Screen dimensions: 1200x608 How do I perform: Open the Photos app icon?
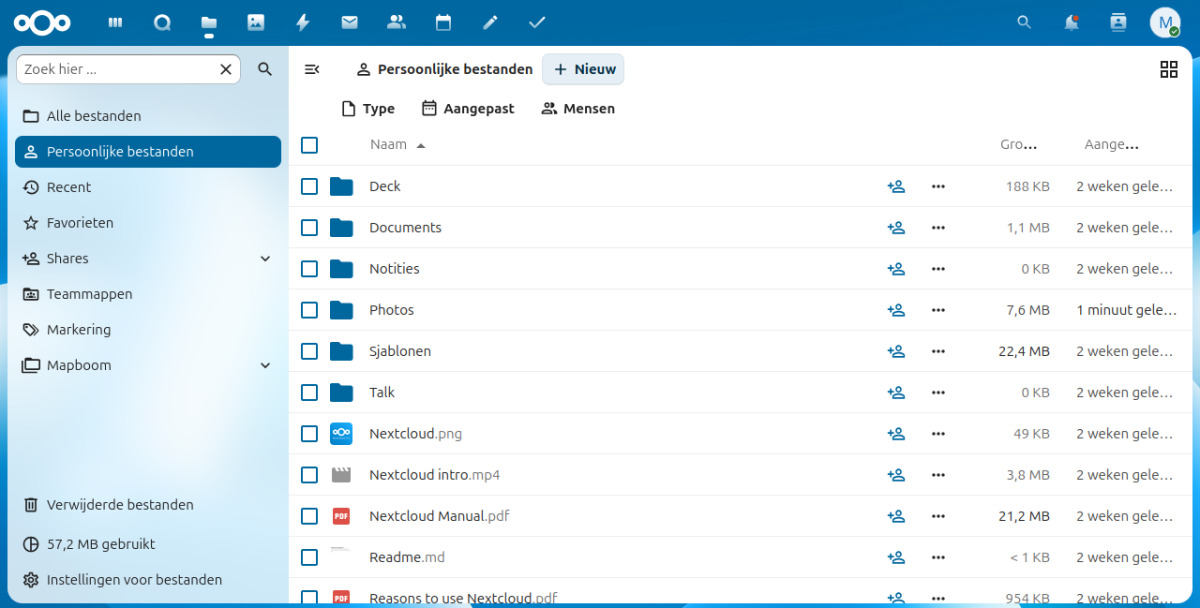point(256,22)
